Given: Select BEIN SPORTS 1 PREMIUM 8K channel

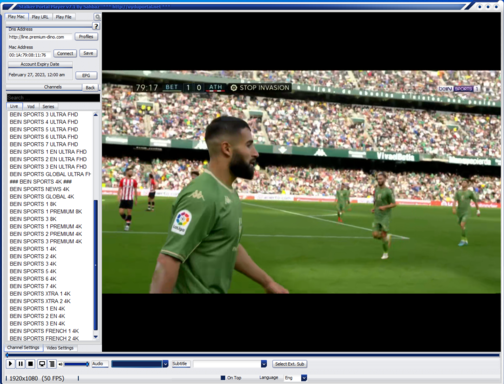Looking at the screenshot, I should click(46, 211).
